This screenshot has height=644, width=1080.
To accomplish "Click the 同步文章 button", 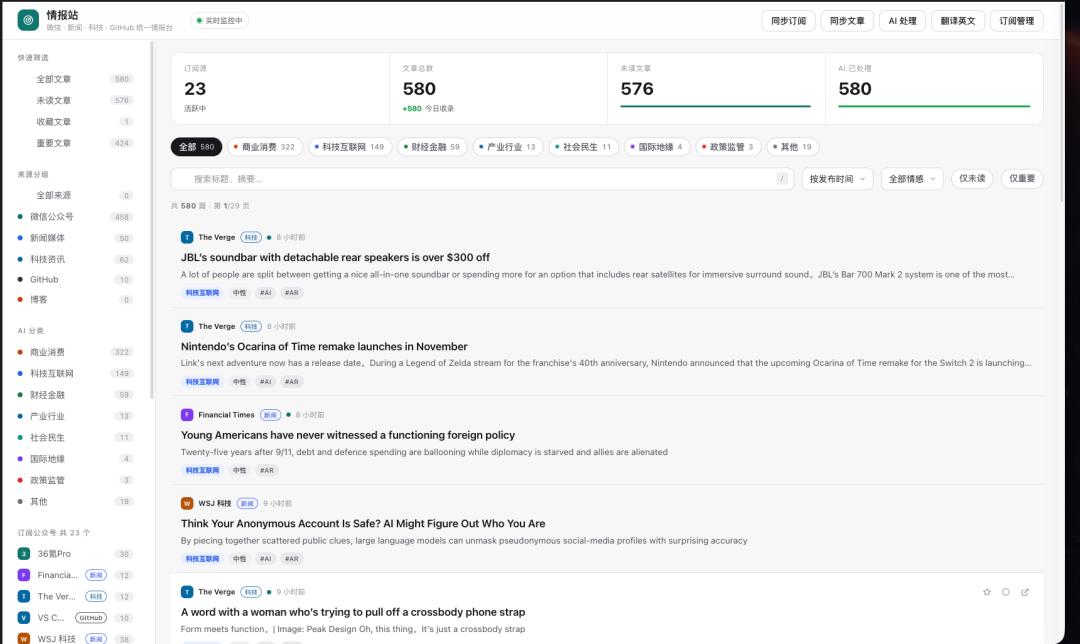I will pyautogui.click(x=847, y=21).
